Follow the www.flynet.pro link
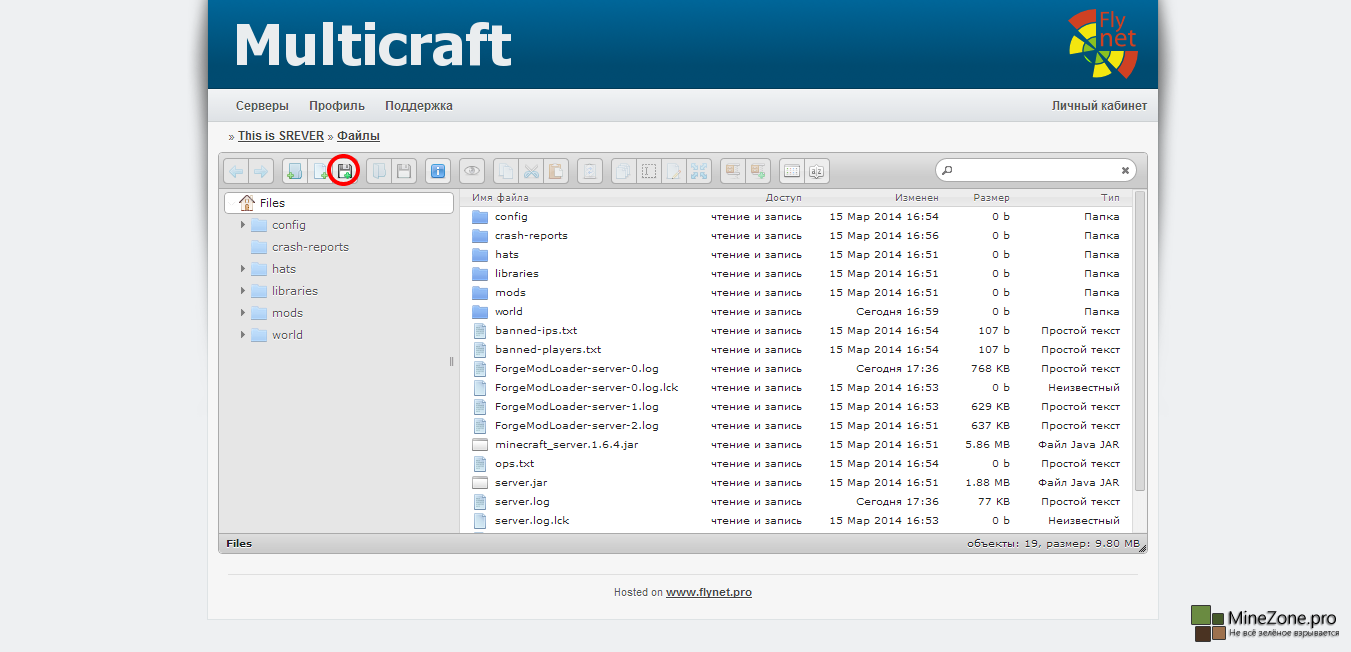1351x652 pixels. click(708, 592)
